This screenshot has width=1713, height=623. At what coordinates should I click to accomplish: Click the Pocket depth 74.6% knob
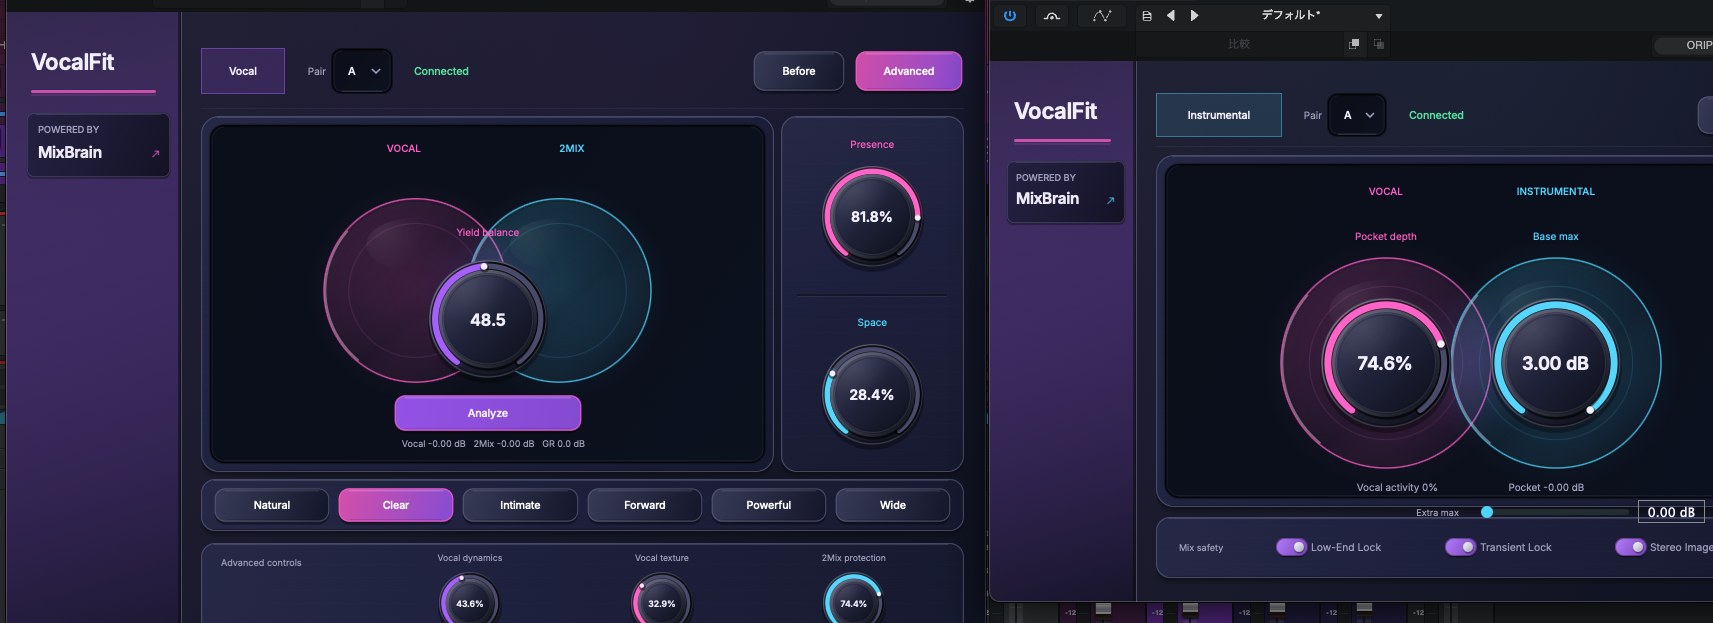(1385, 363)
